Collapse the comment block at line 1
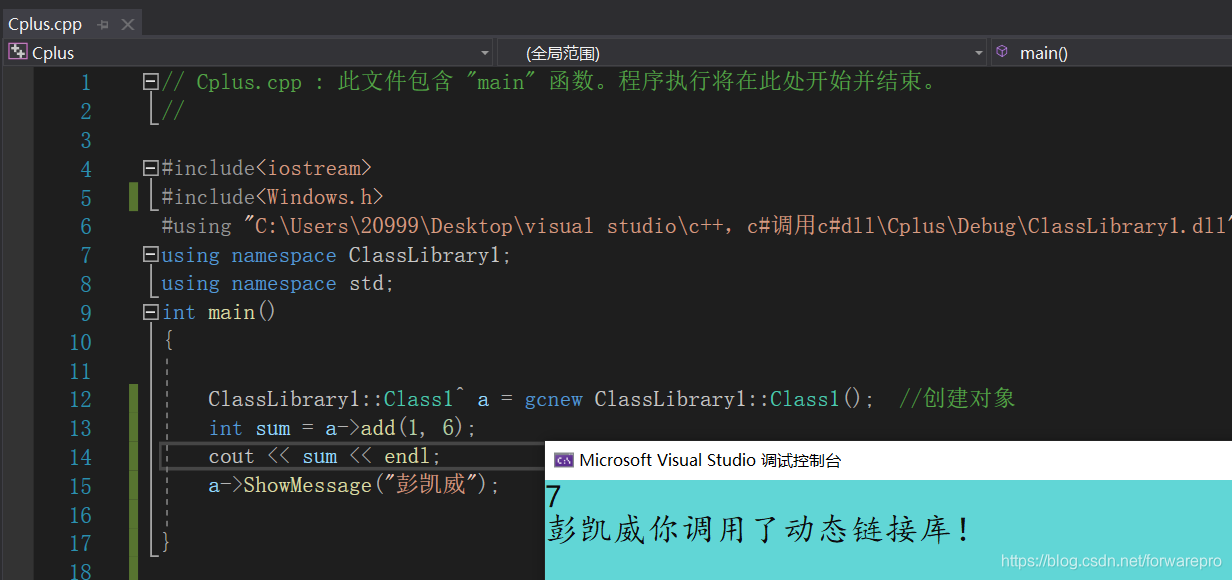The width and height of the screenshot is (1232, 580). pos(151,81)
